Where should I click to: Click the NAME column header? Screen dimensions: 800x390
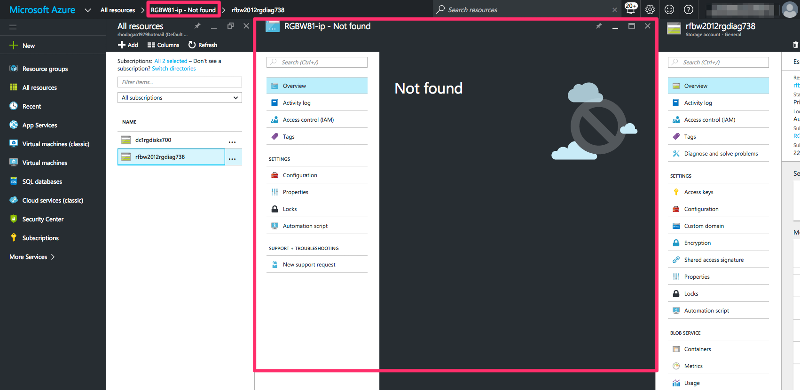[129, 122]
